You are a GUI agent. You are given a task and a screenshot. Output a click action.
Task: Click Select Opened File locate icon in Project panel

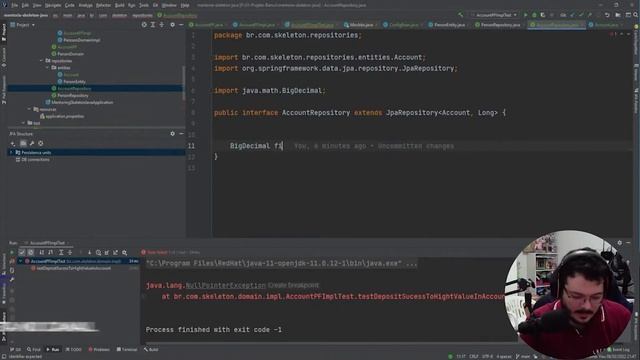[x=144, y=25]
